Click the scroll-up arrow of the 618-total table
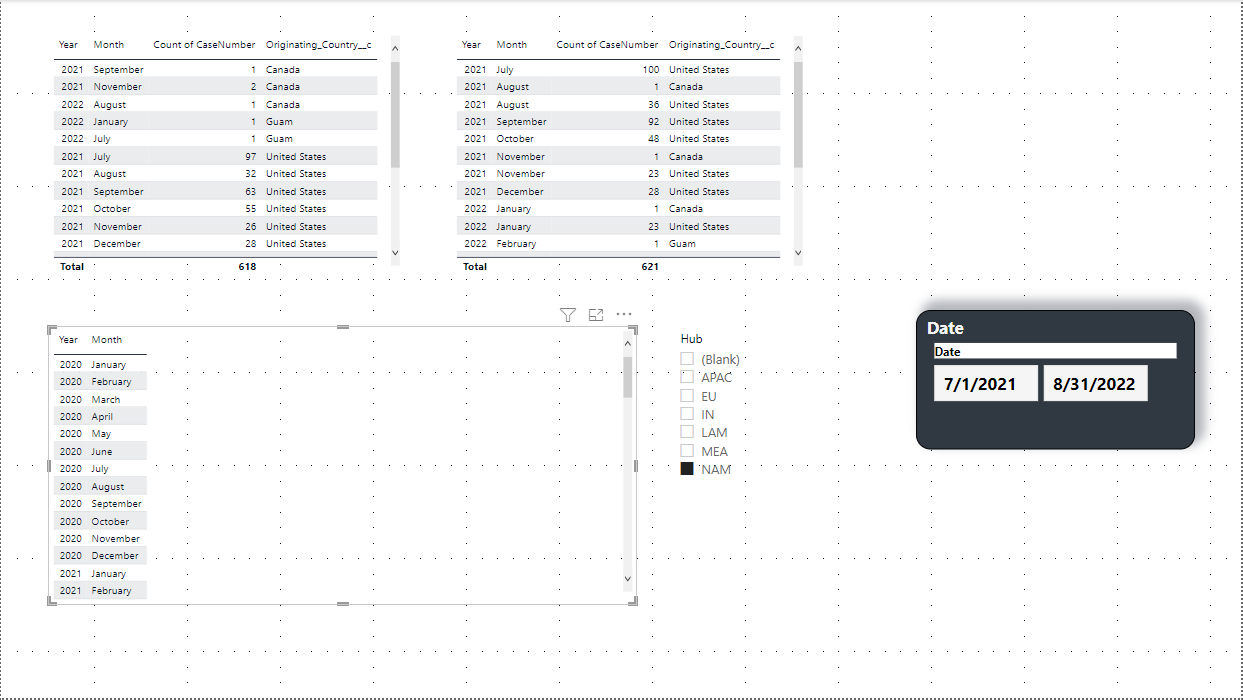The width and height of the screenshot is (1243, 700). pyautogui.click(x=395, y=46)
